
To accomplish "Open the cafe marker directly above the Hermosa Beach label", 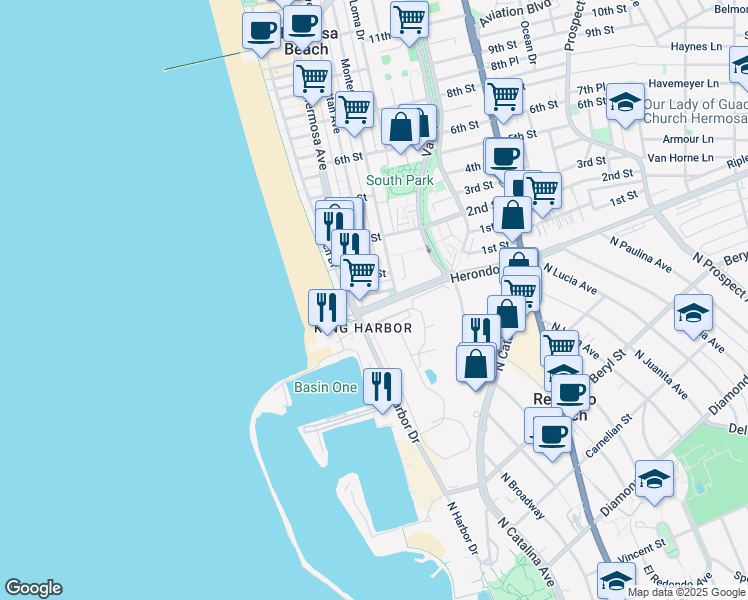I will (302, 26).
